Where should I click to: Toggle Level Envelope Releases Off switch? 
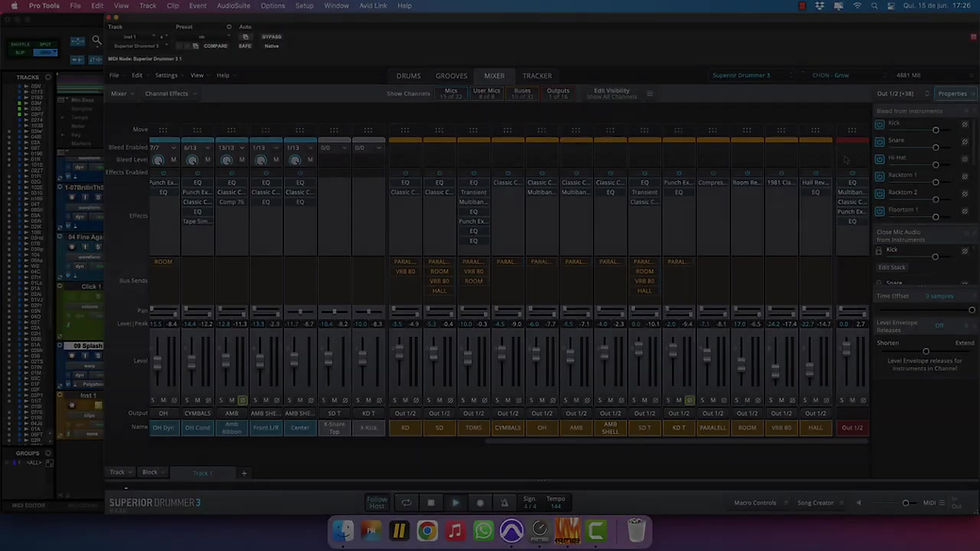coord(939,325)
